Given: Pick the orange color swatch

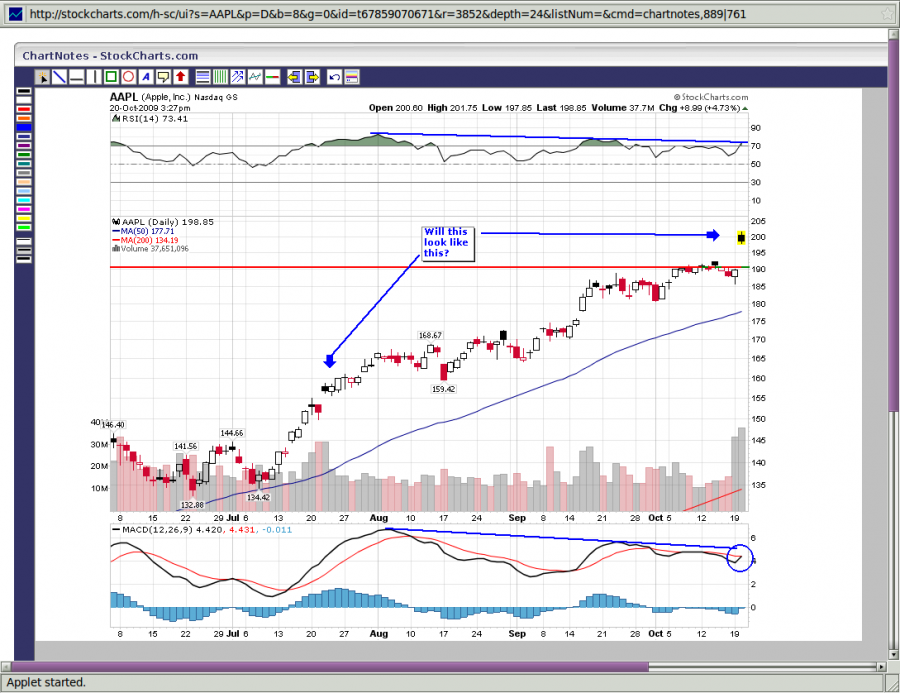Looking at the screenshot, I should pyautogui.click(x=24, y=118).
